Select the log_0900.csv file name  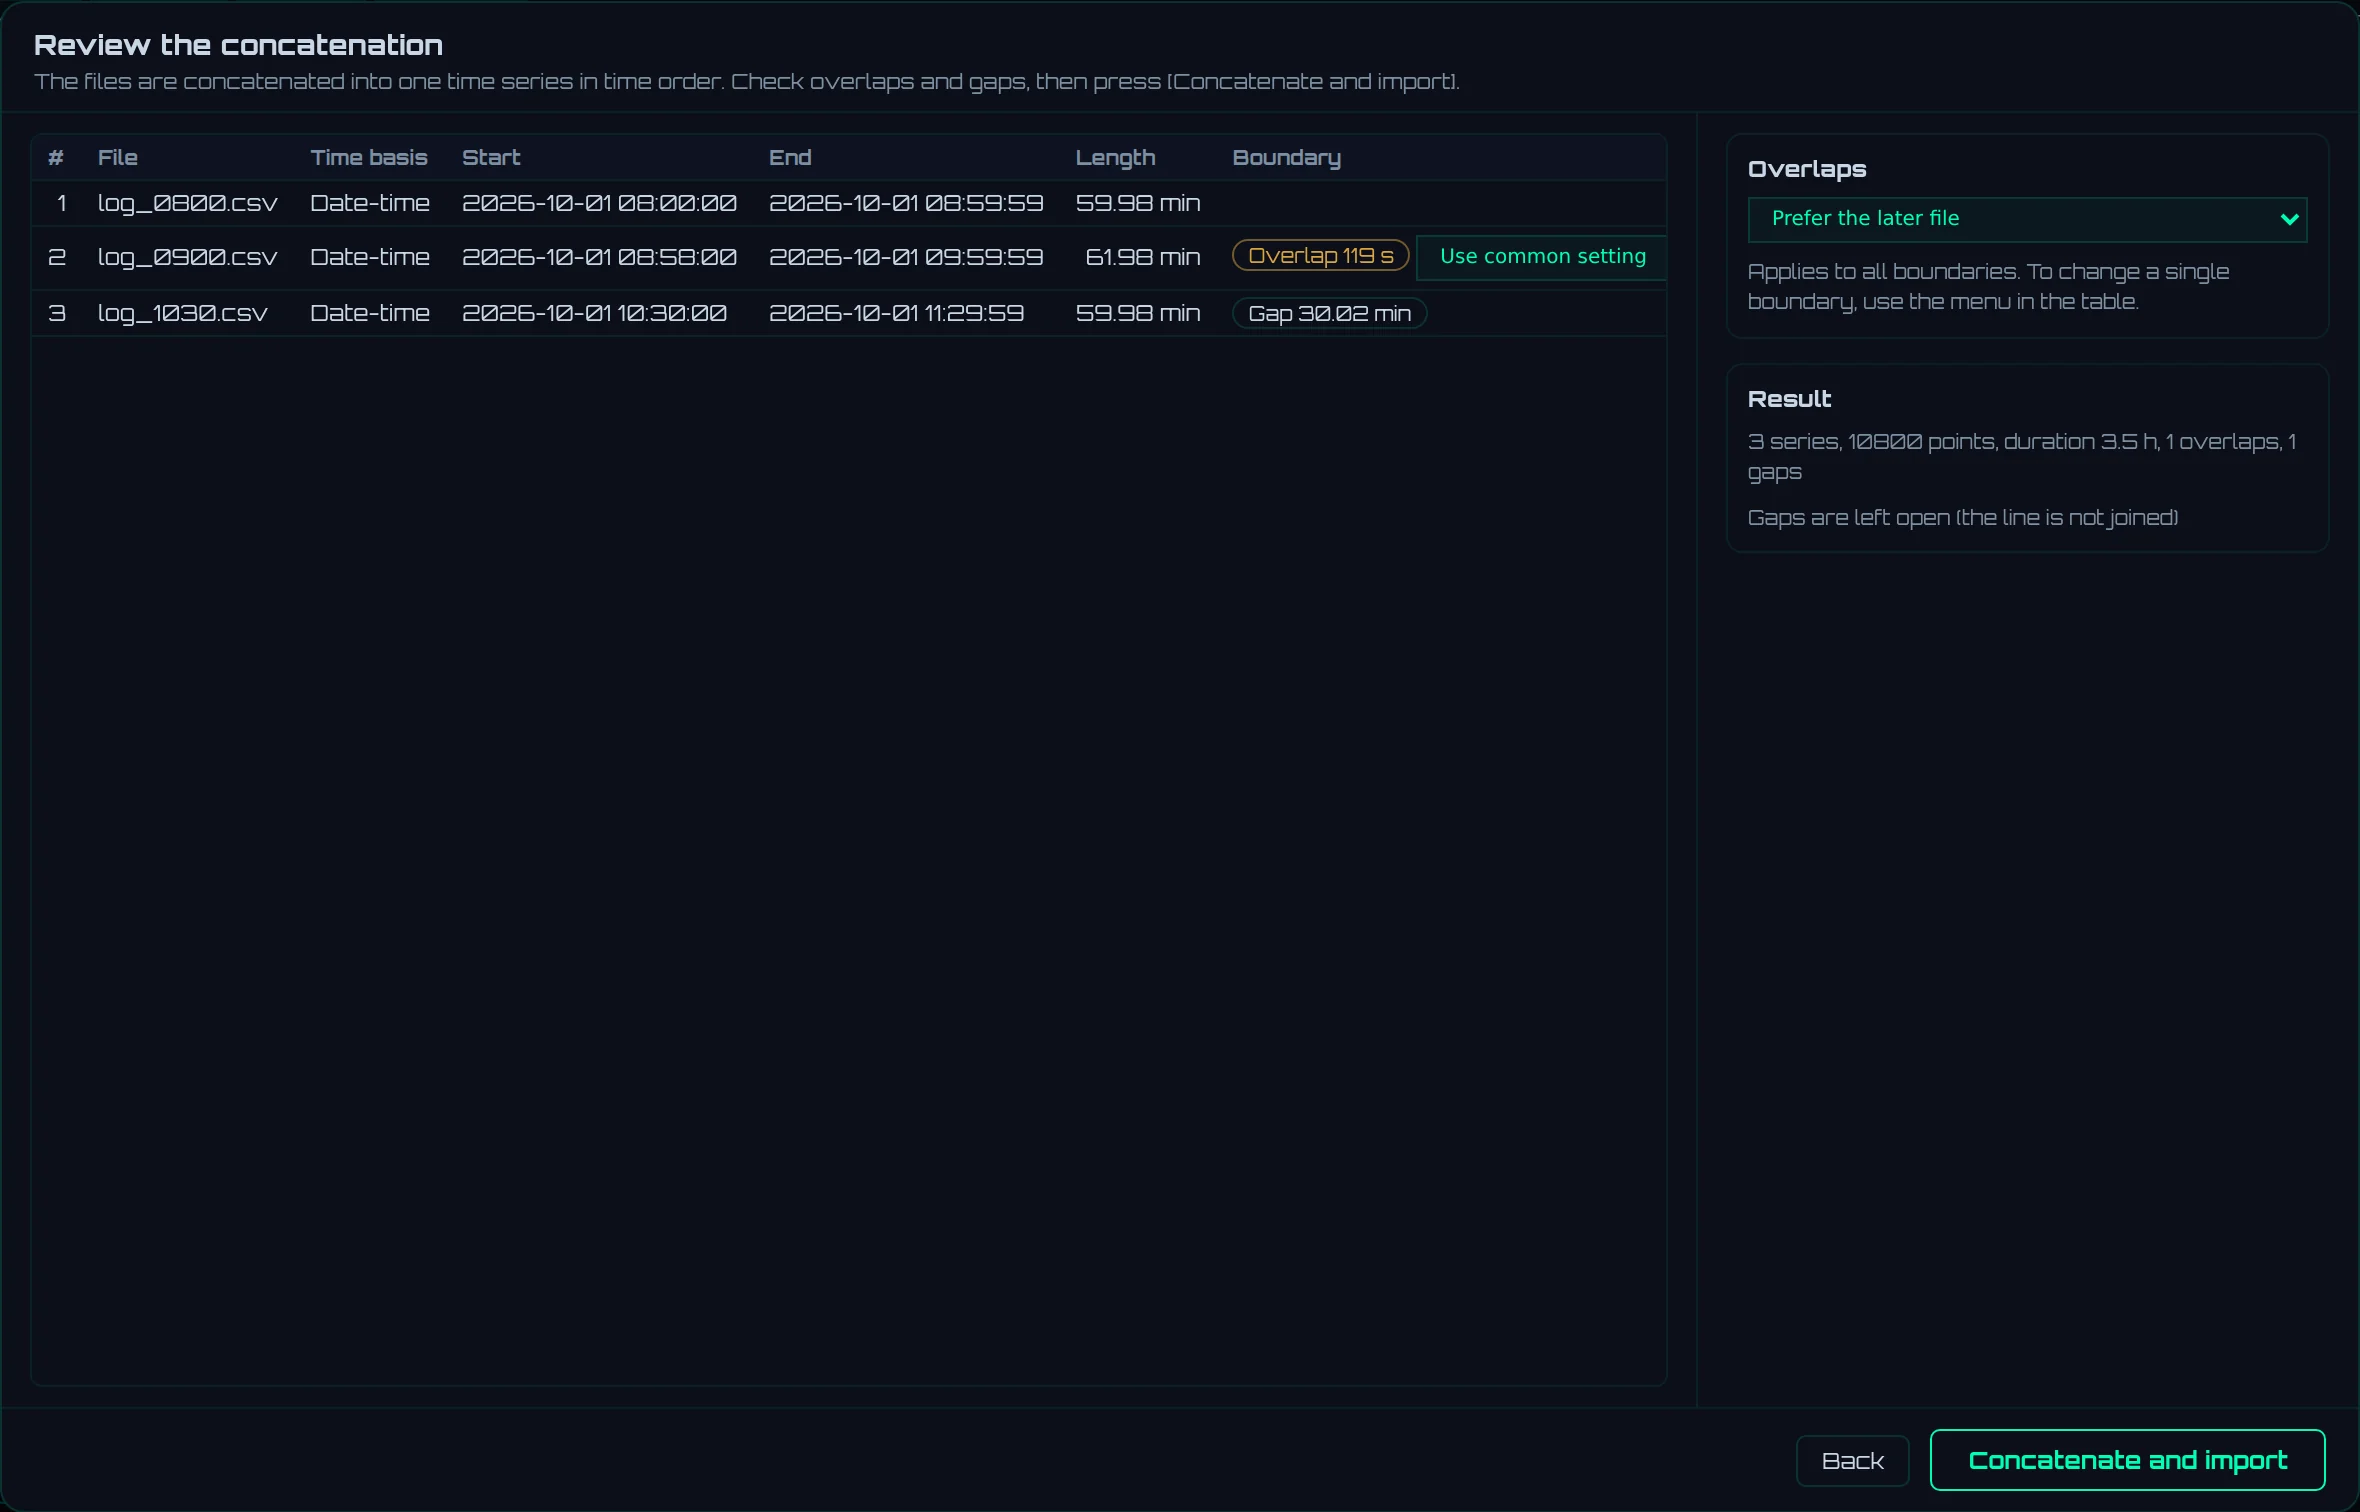point(187,258)
